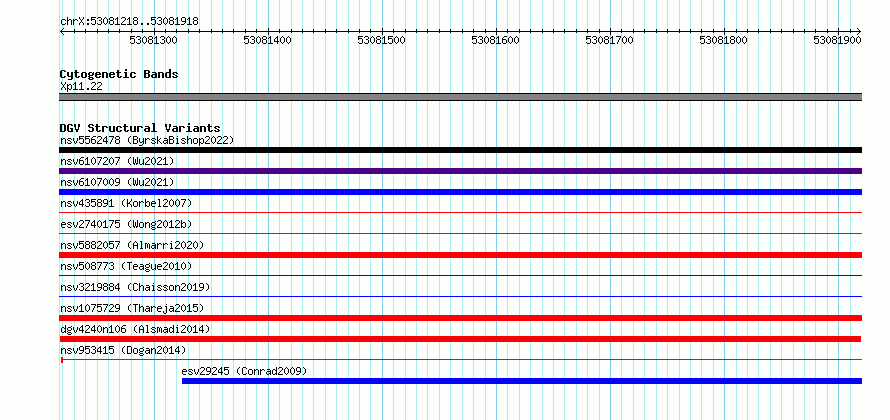Viewport: 890px width, 420px height.
Task: Select the thick red nsv1075729 bar
Action: coord(460,318)
